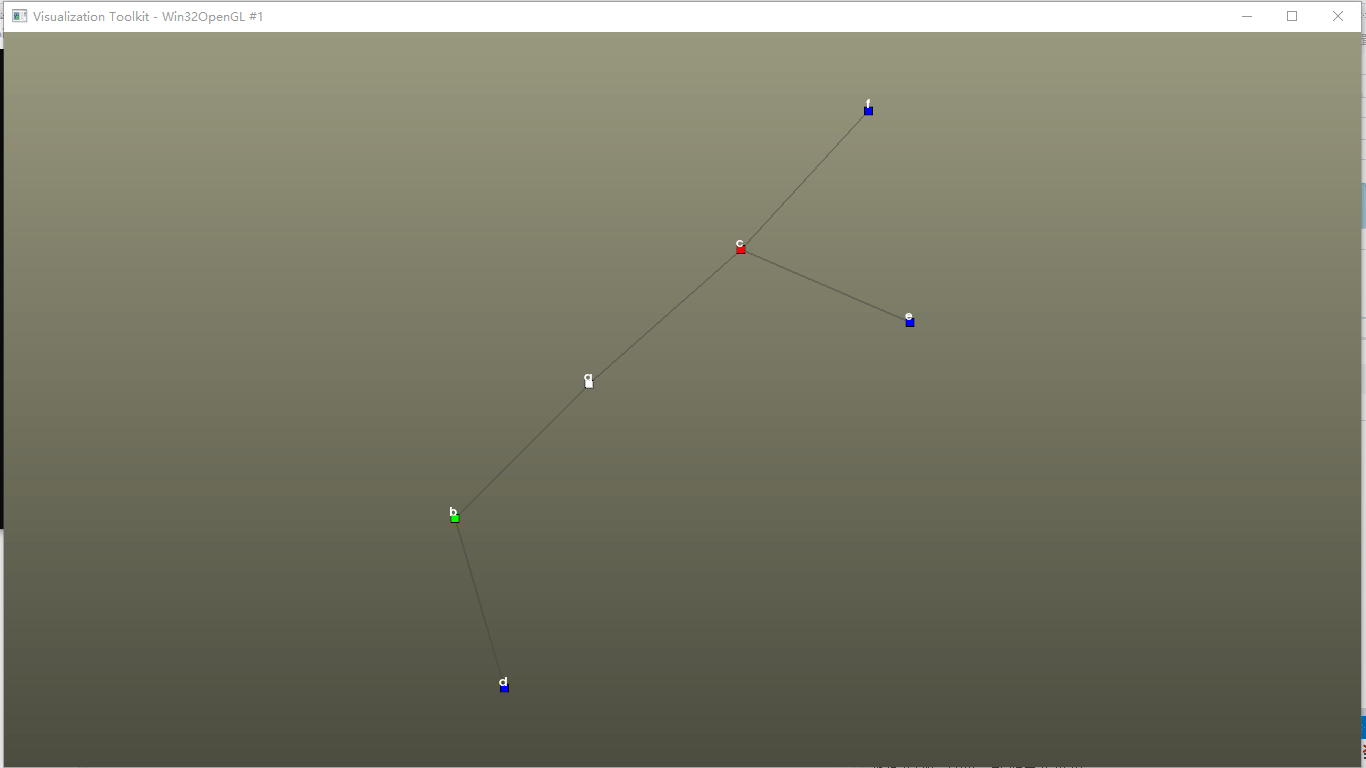Viewport: 1366px width, 768px height.
Task: Minimize the Visualization Toolkit window
Action: point(1247,16)
